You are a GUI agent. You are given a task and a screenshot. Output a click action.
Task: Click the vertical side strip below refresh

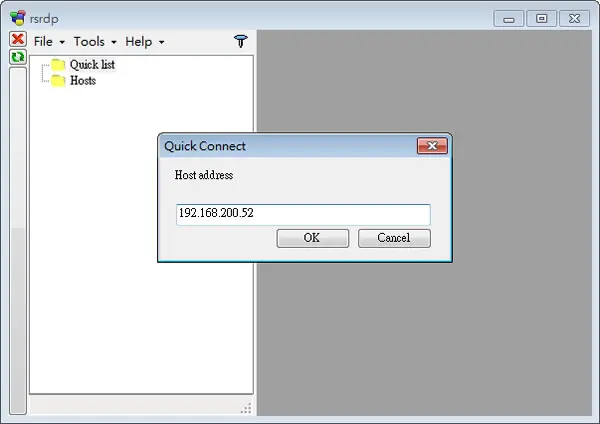[x=18, y=241]
